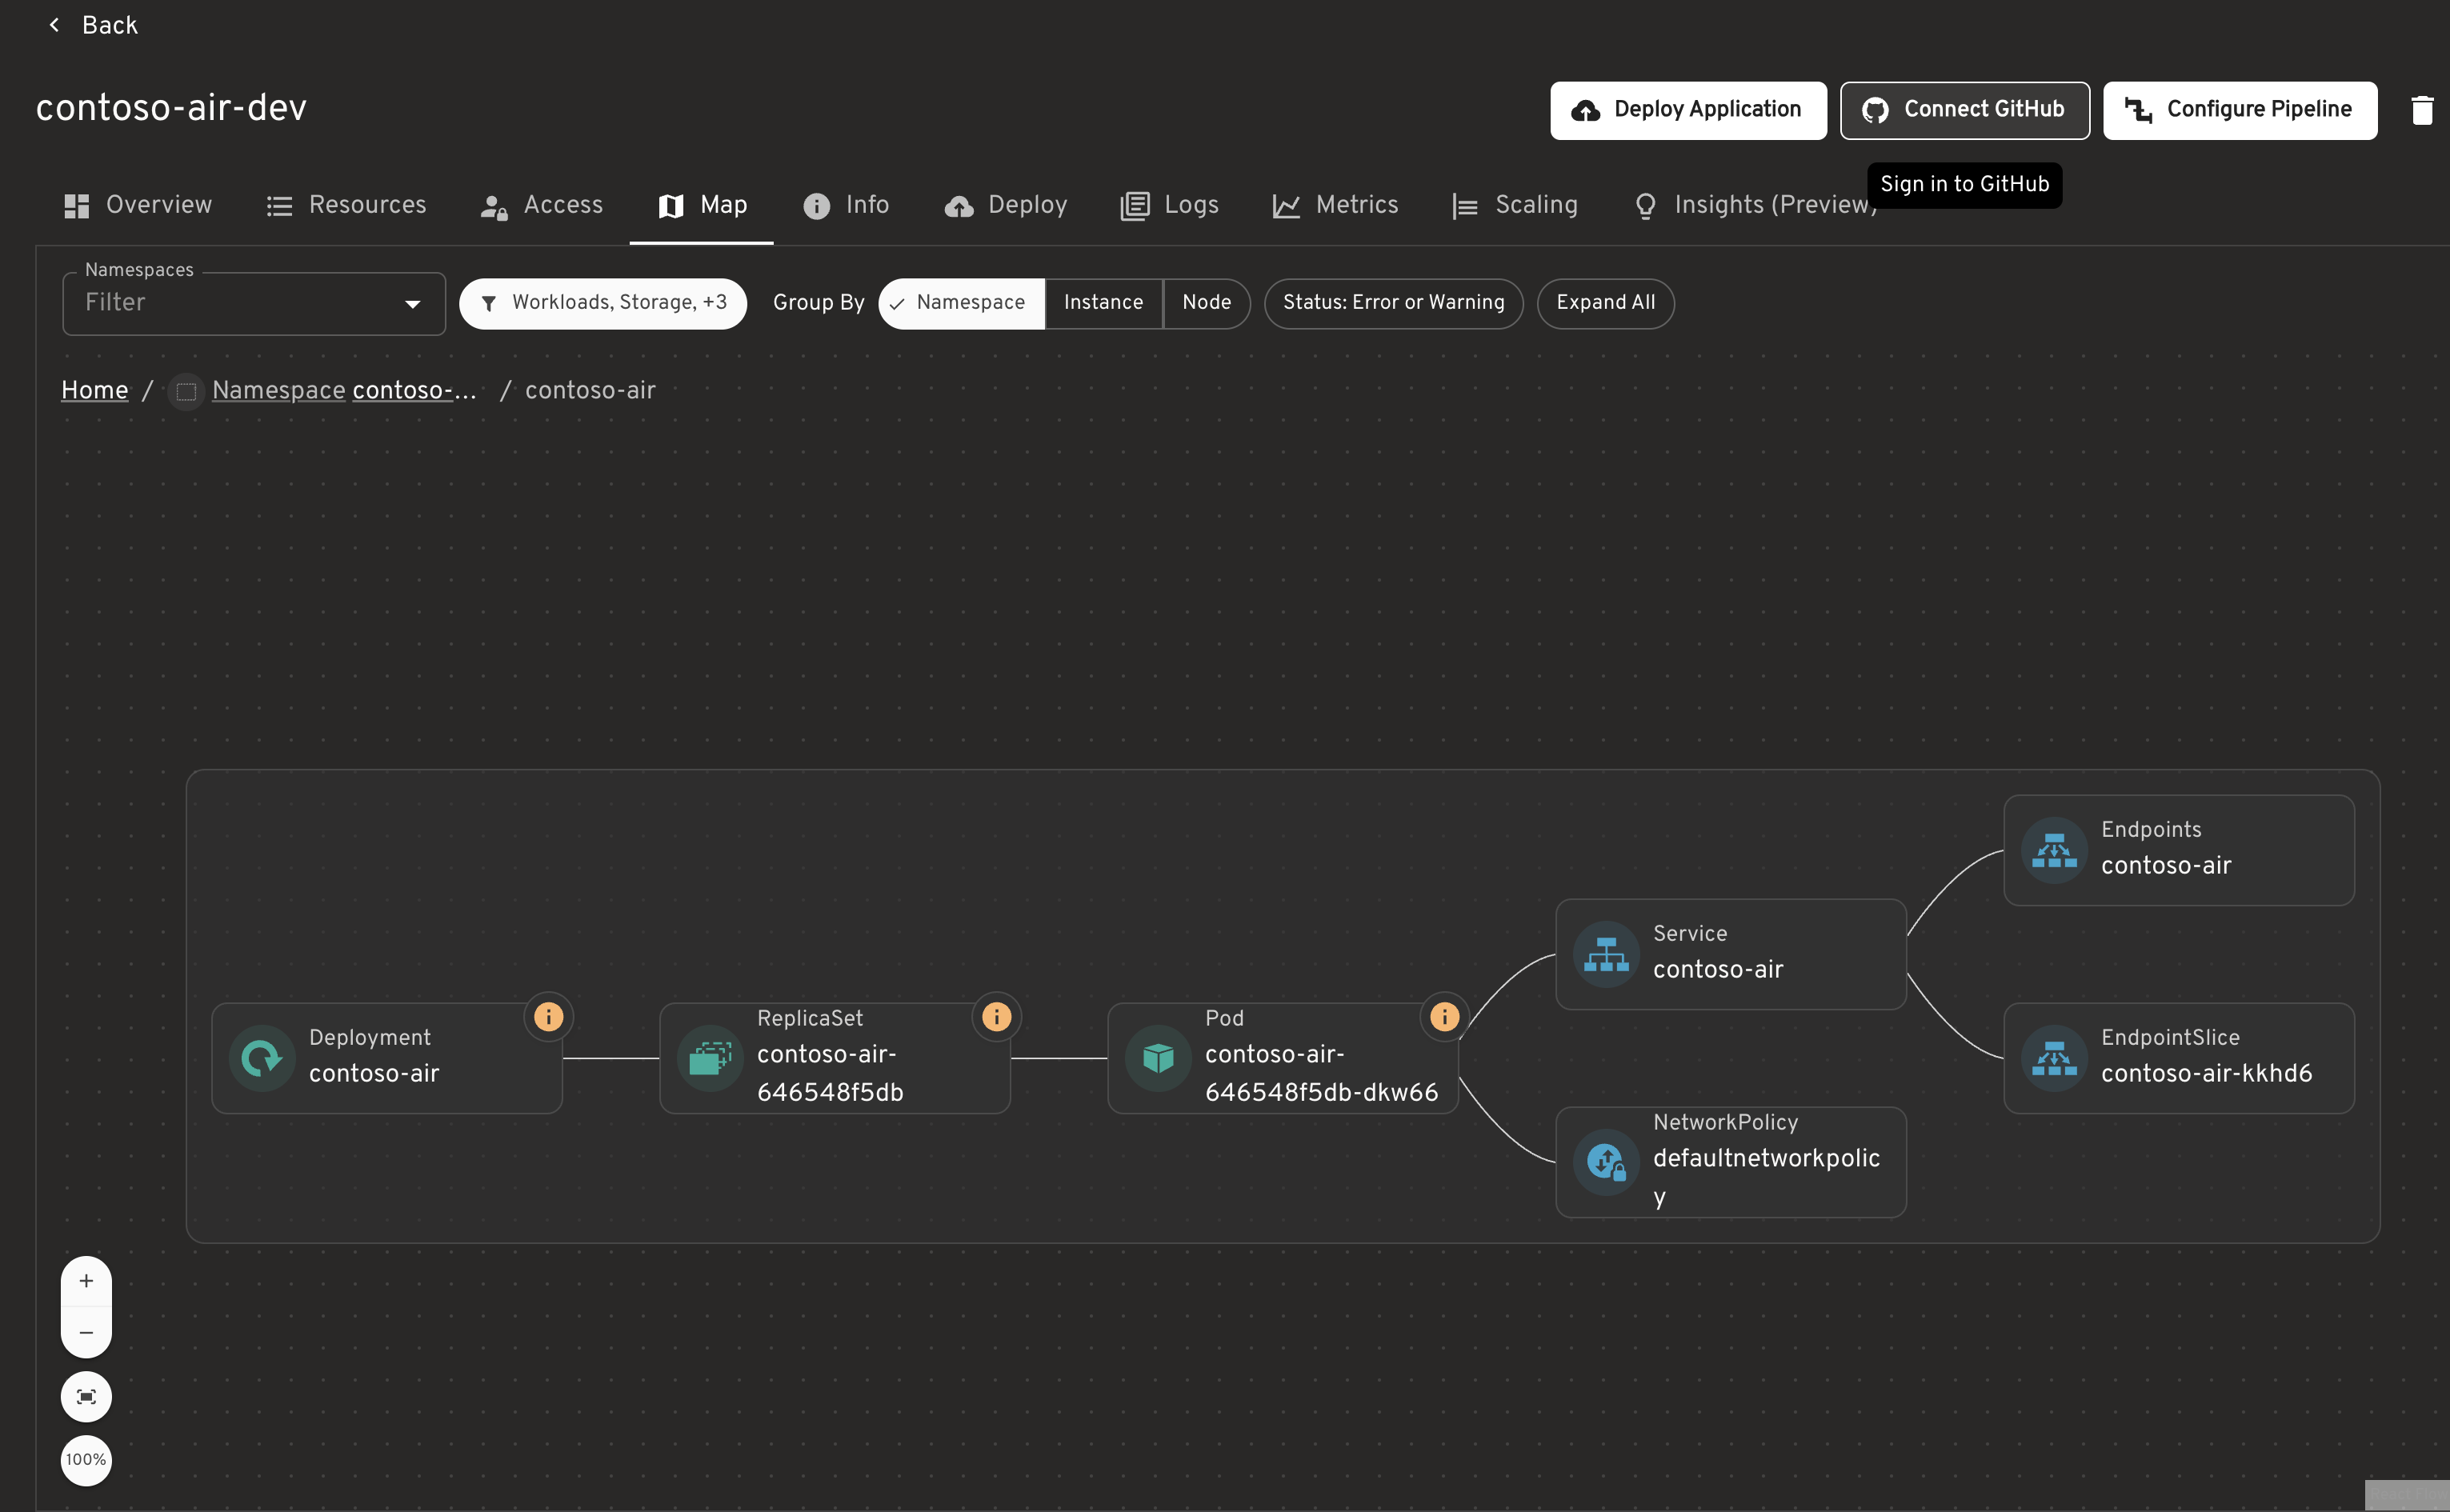Open the Deploy tab
The image size is (2450, 1512).
pyautogui.click(x=1006, y=205)
